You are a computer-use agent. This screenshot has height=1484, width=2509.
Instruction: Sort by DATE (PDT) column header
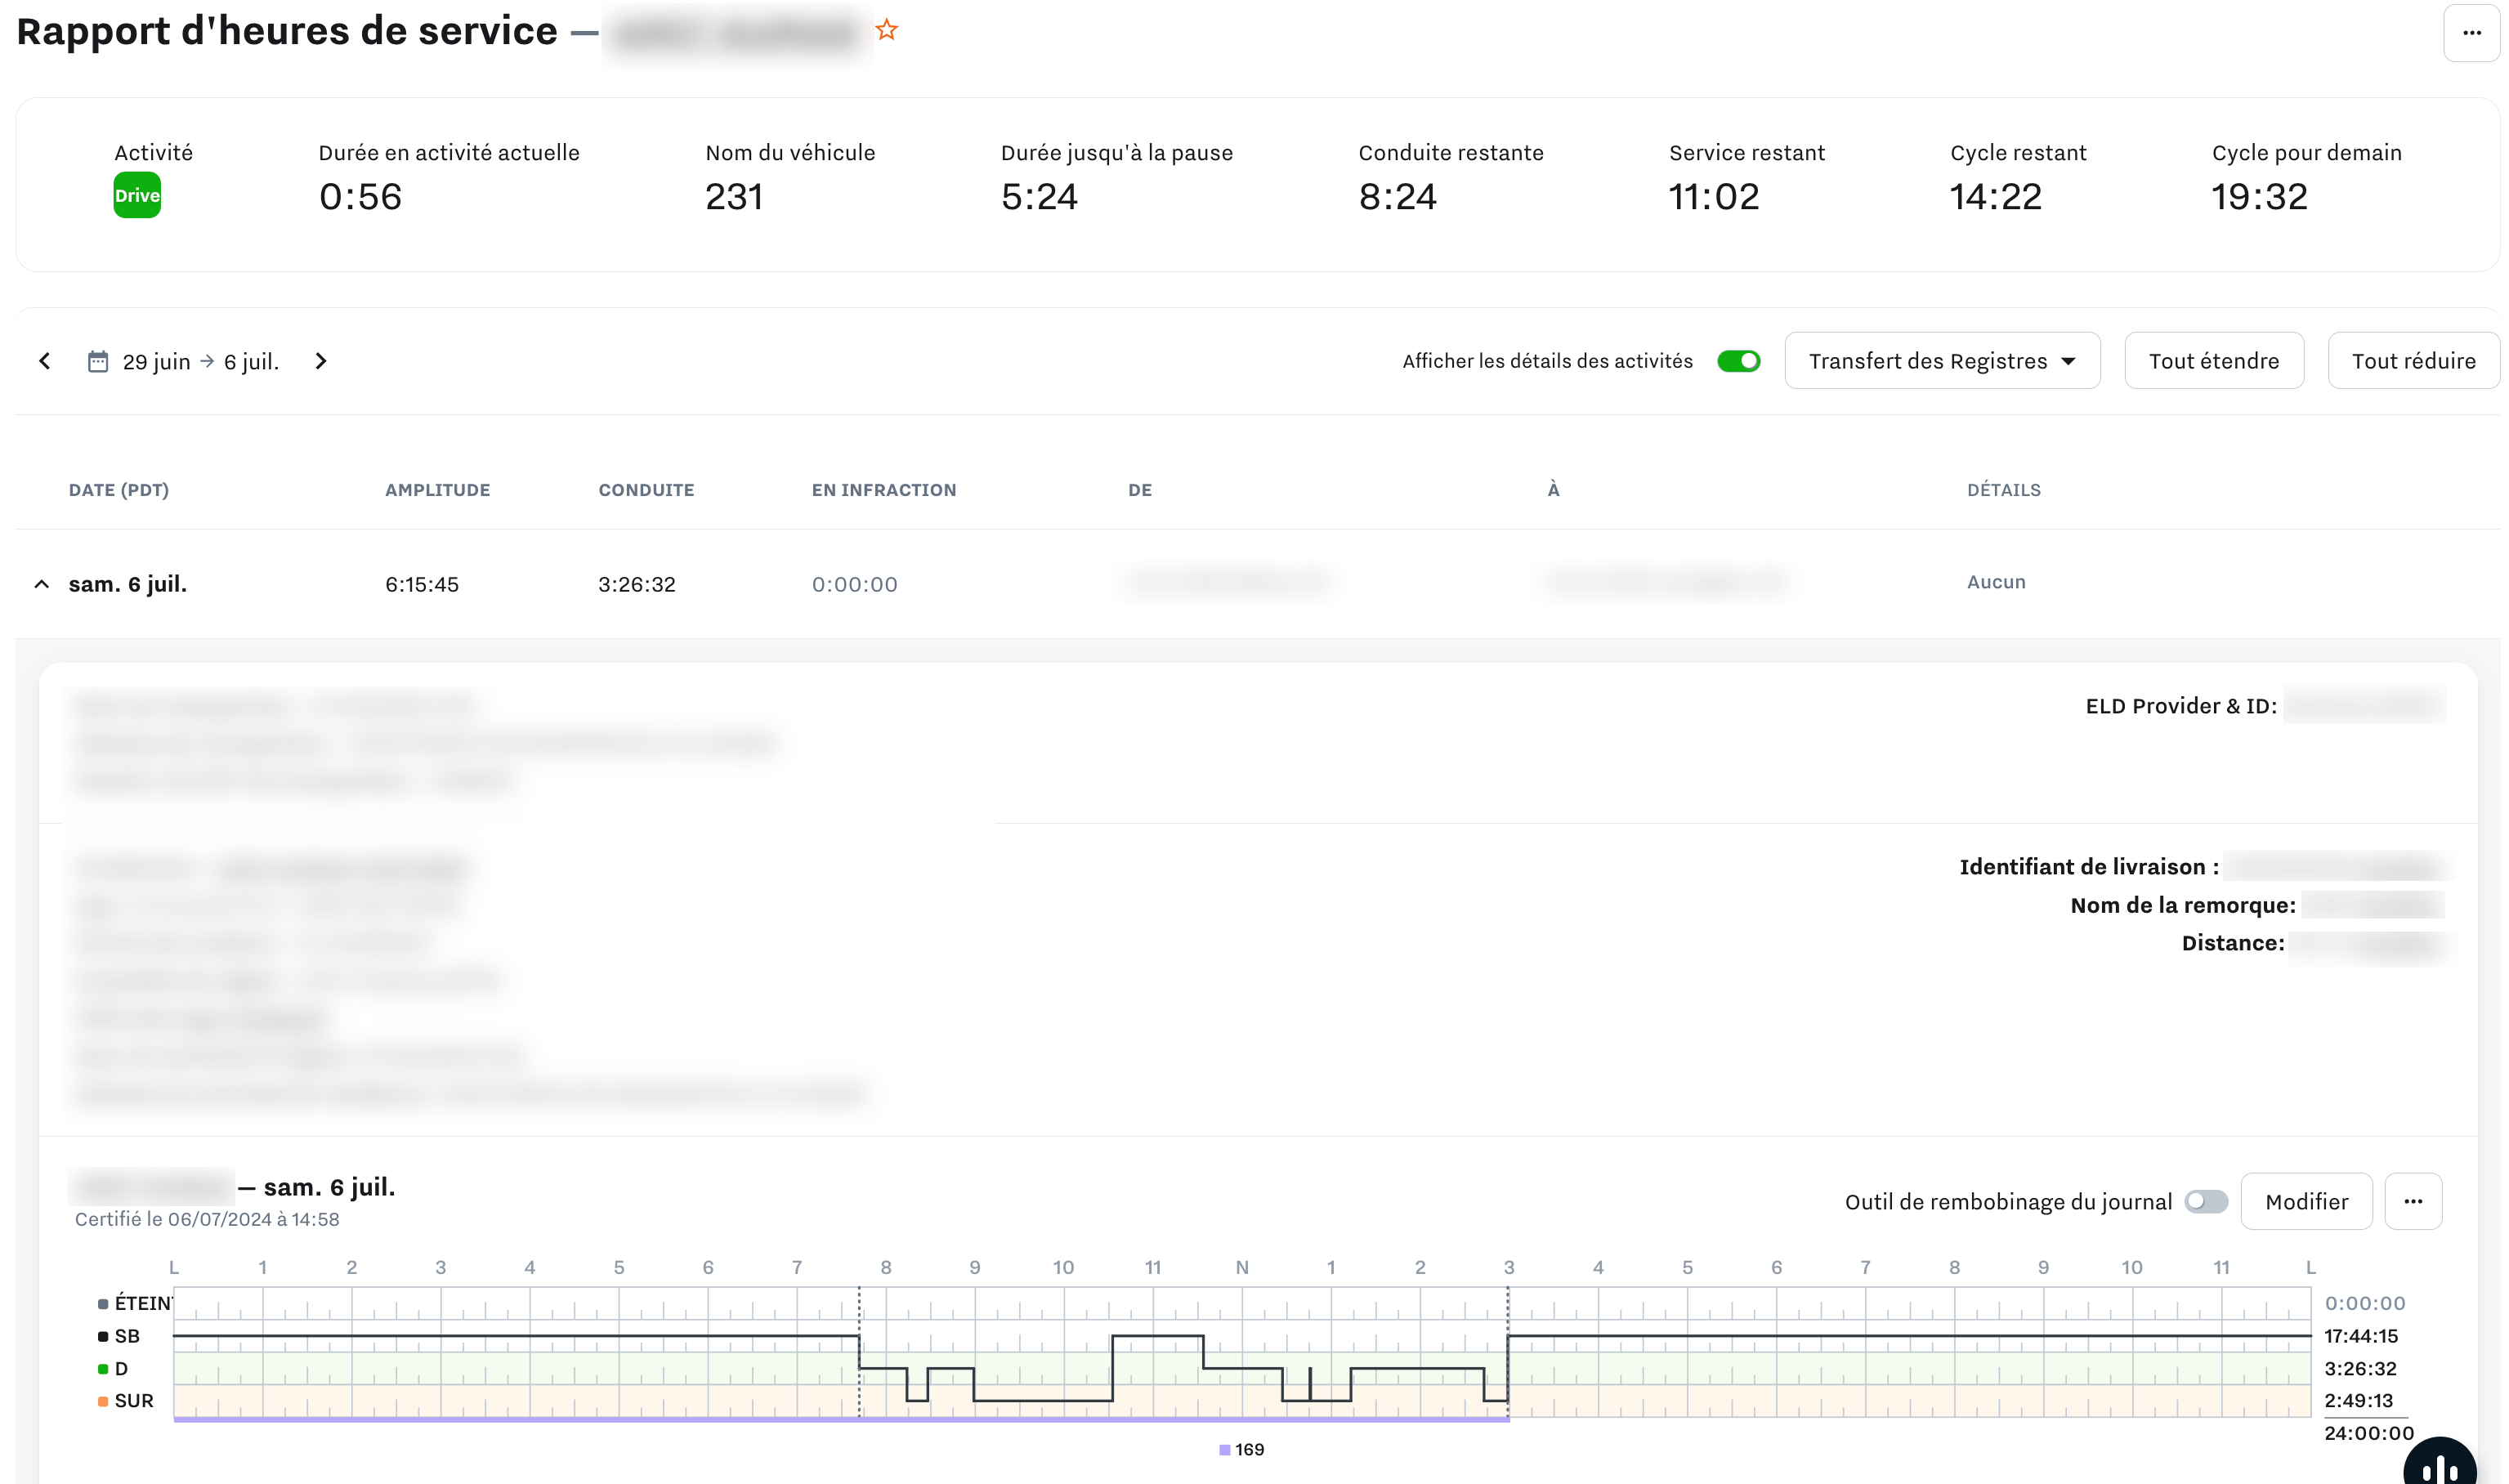pos(119,490)
